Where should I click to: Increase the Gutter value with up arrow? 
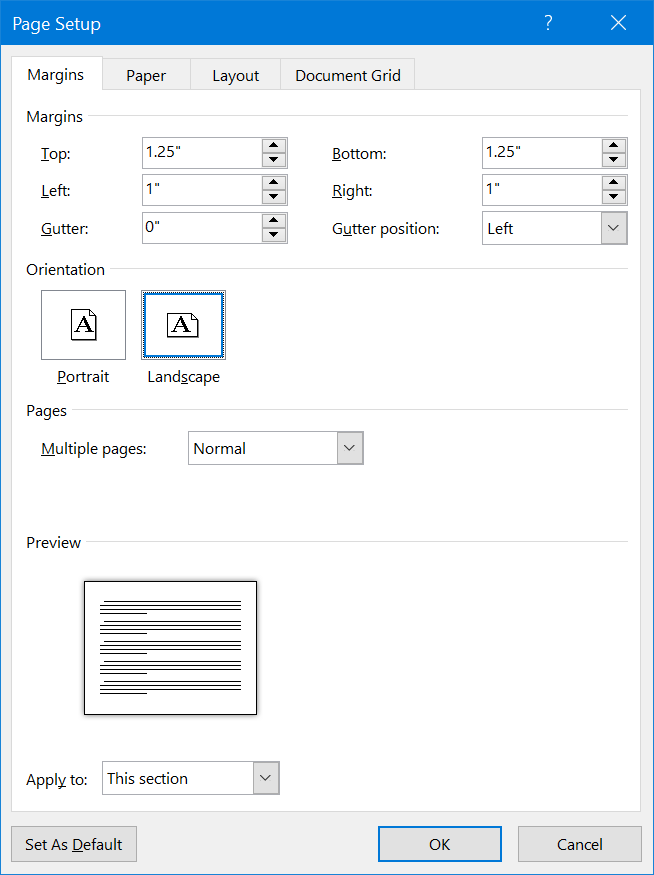click(x=274, y=221)
